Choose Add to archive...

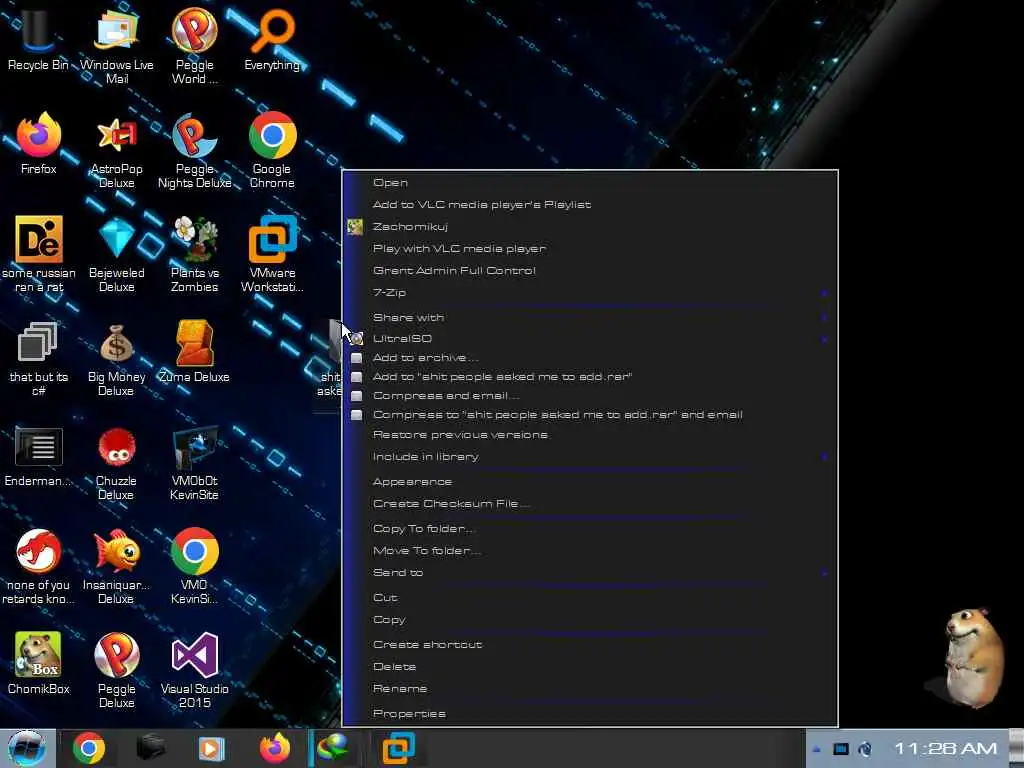point(590,358)
